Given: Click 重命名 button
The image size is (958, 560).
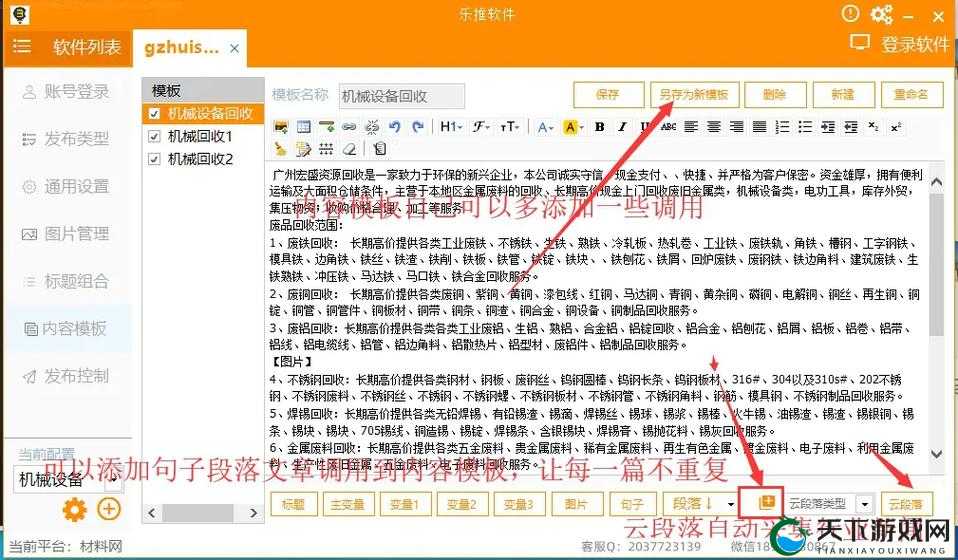Looking at the screenshot, I should click(912, 95).
